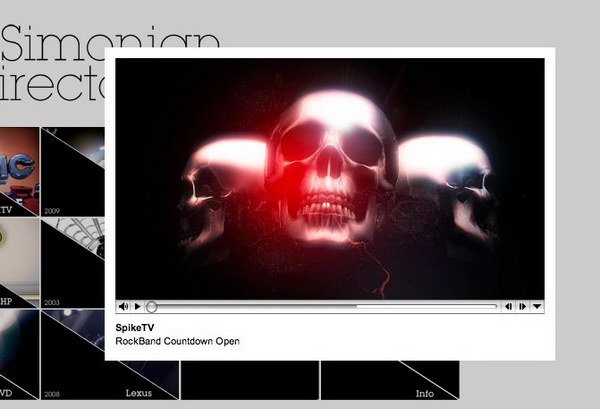This screenshot has height=409, width=600.
Task: Click the playhead knob on progress bar
Action: tap(152, 307)
